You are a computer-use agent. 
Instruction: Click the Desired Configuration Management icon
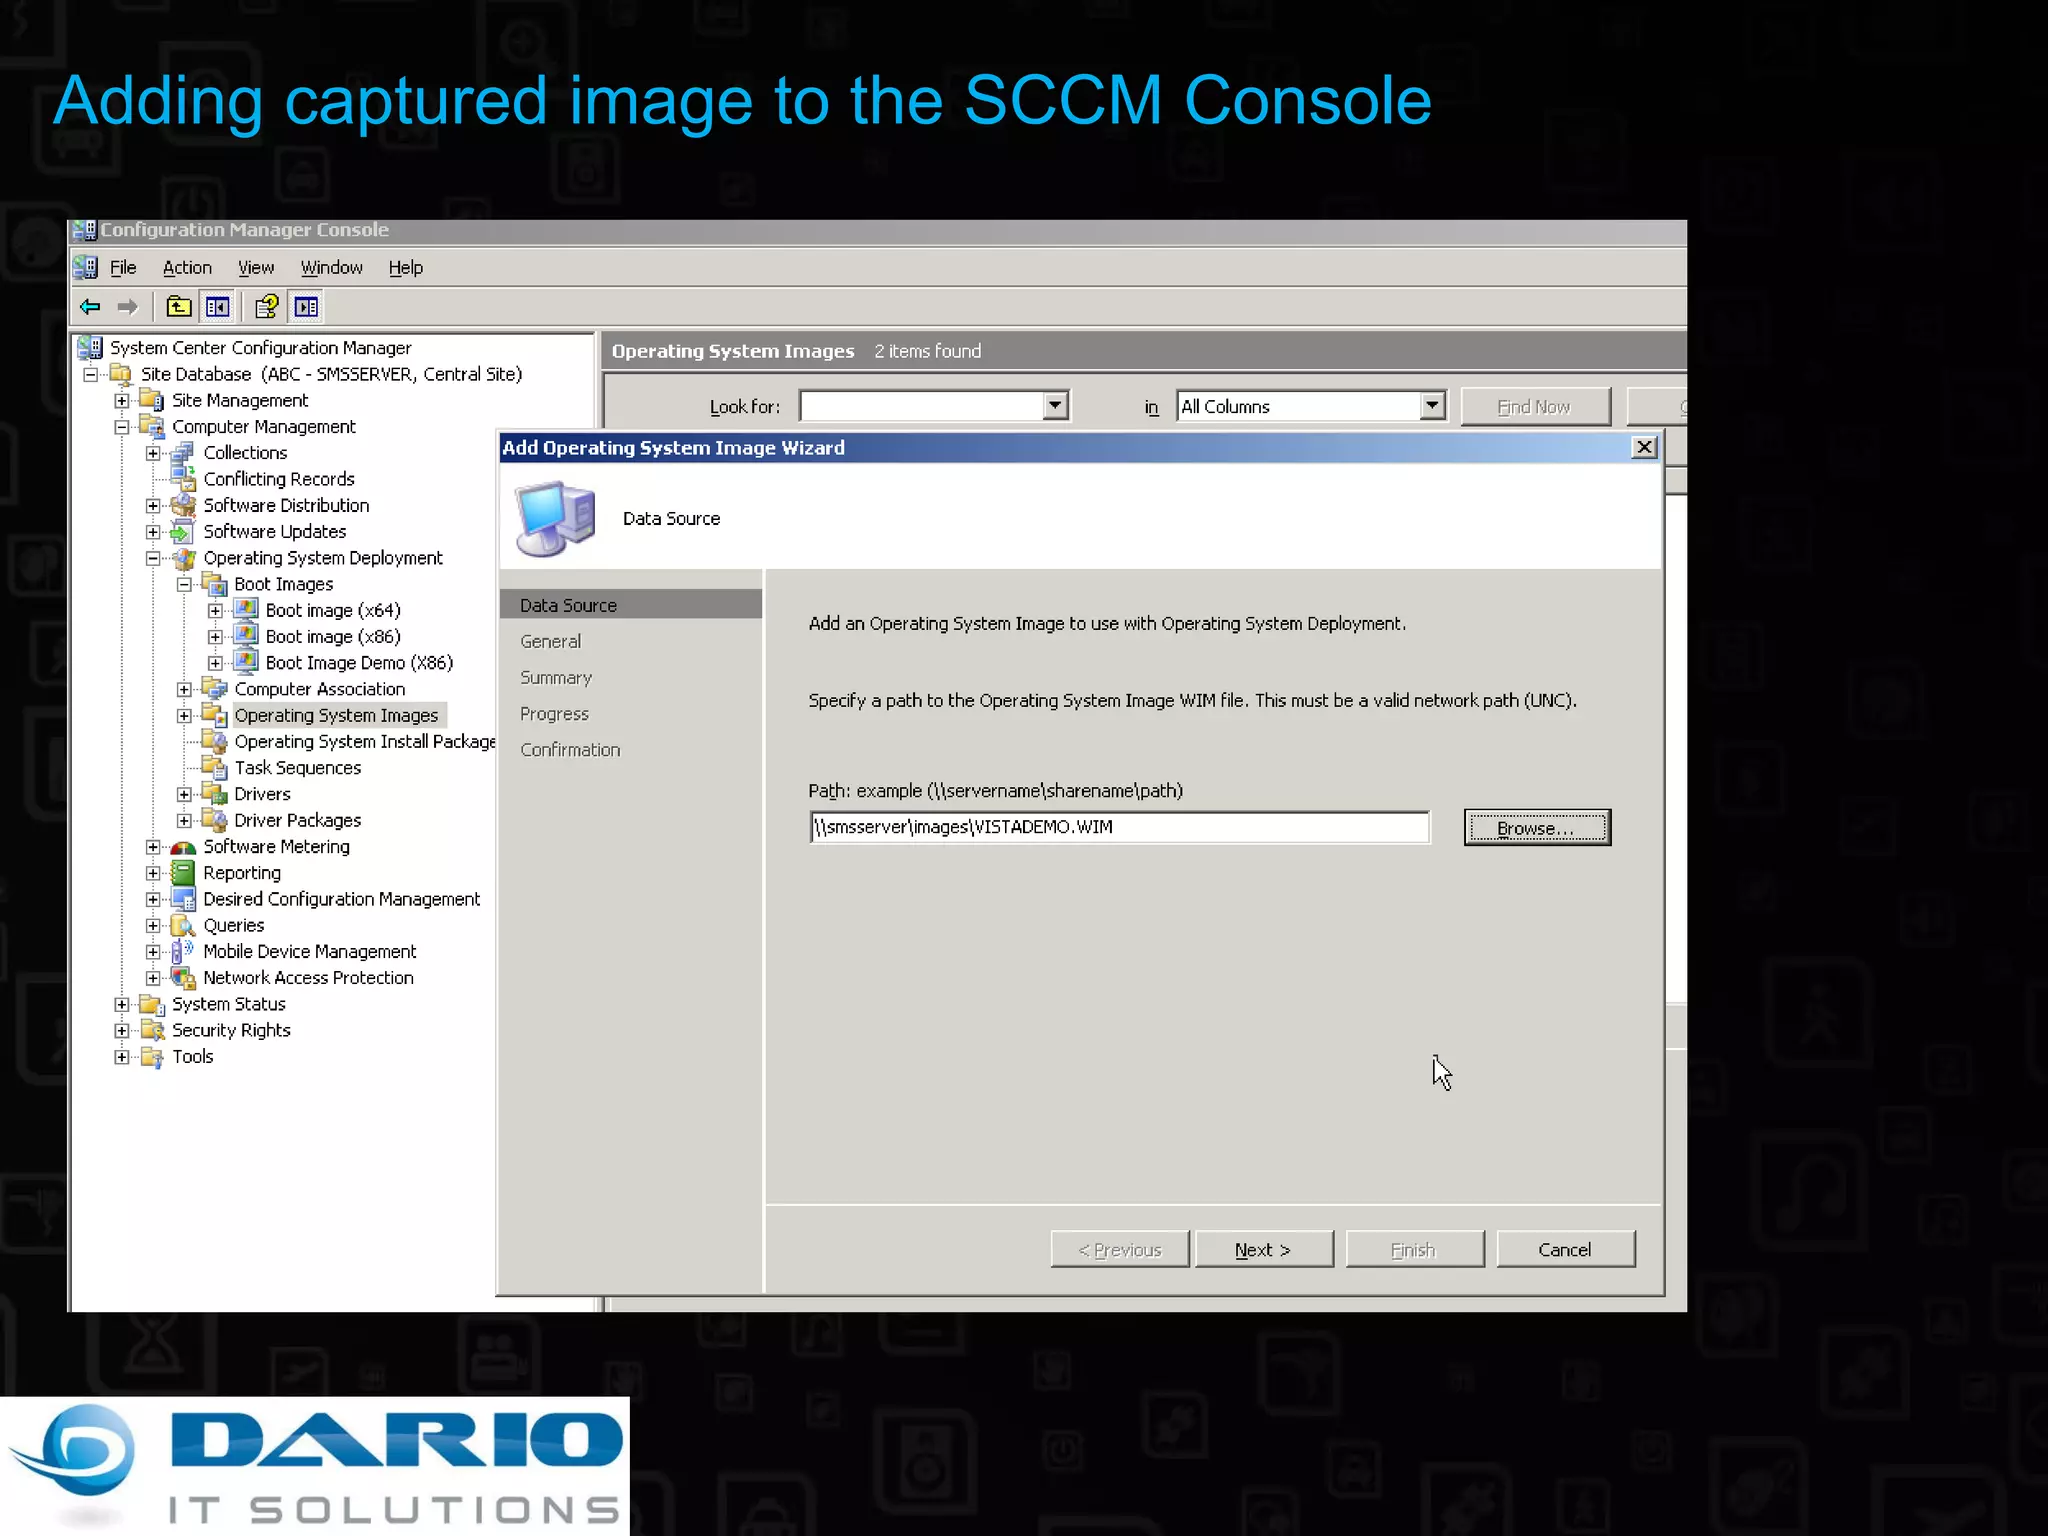pos(182,899)
